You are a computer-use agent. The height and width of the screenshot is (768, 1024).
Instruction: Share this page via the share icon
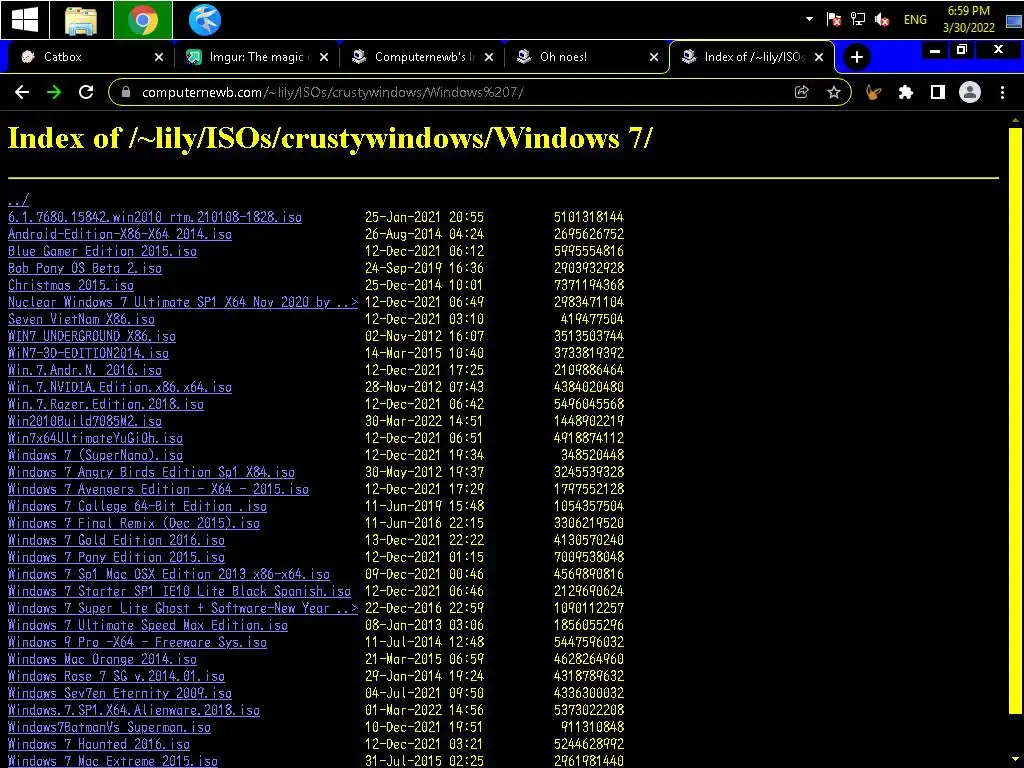tap(801, 92)
